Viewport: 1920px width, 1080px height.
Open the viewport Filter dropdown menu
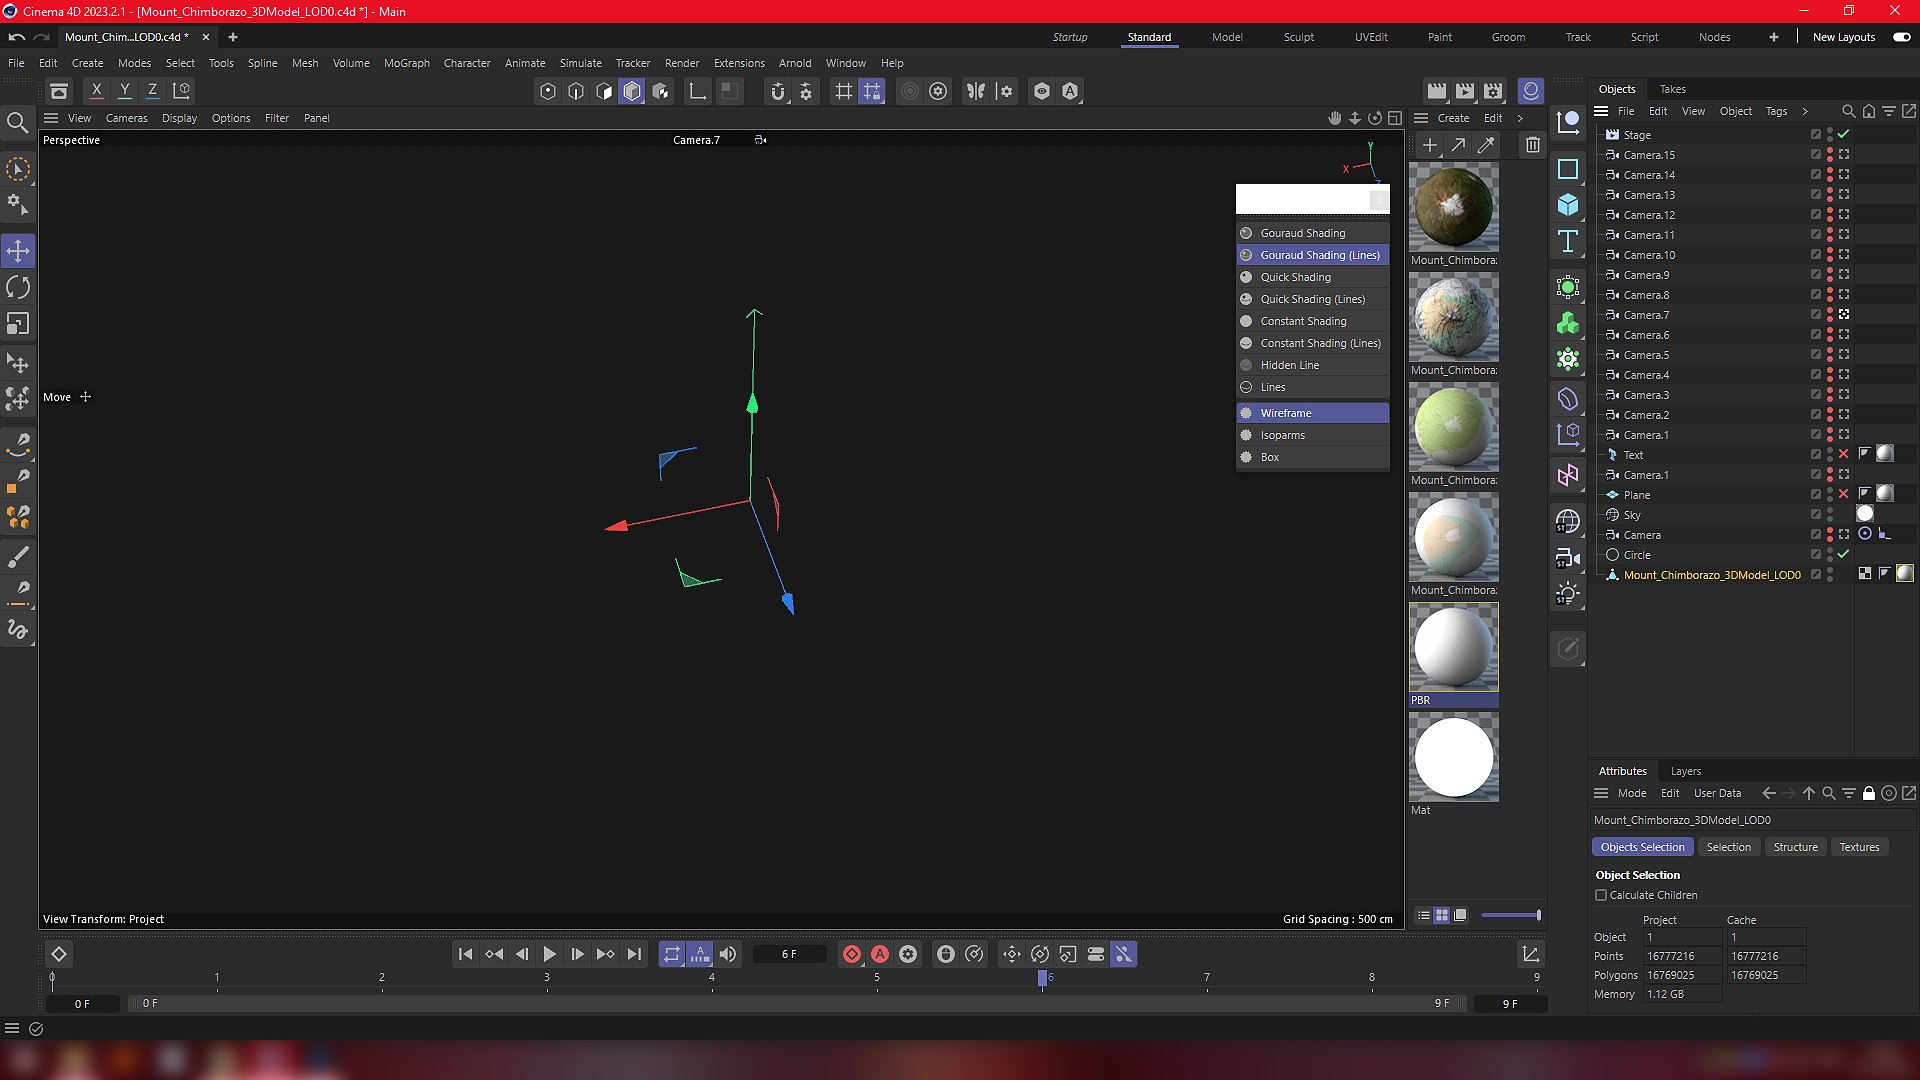click(276, 118)
